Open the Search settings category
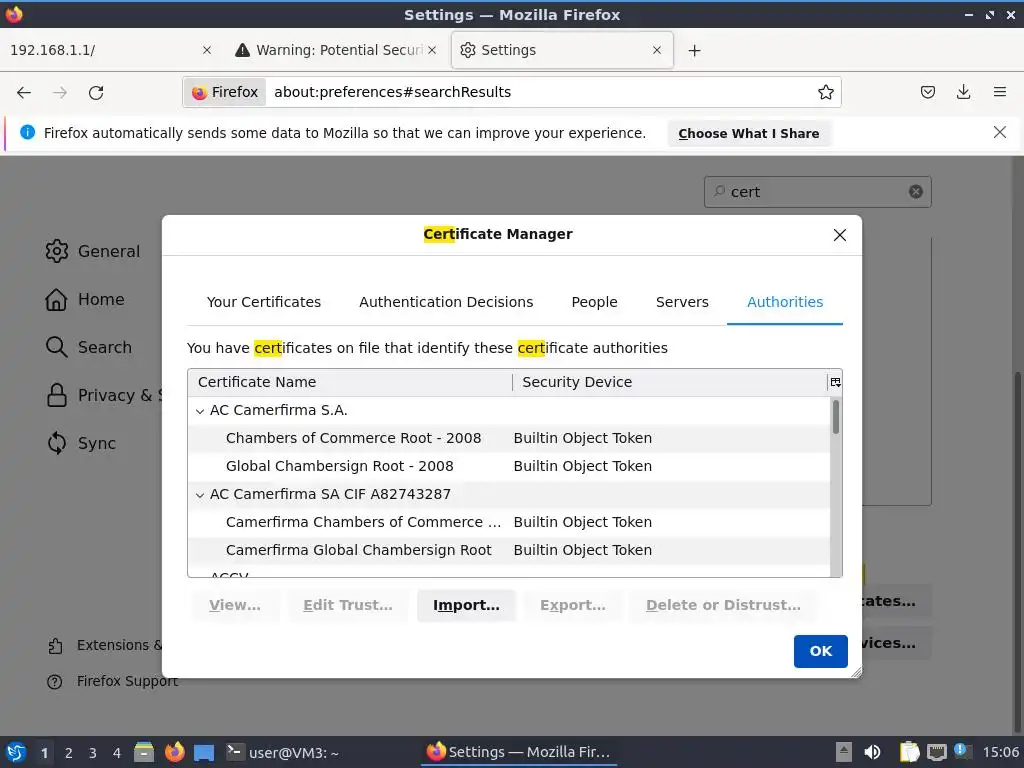The height and width of the screenshot is (768, 1024). 89,347
